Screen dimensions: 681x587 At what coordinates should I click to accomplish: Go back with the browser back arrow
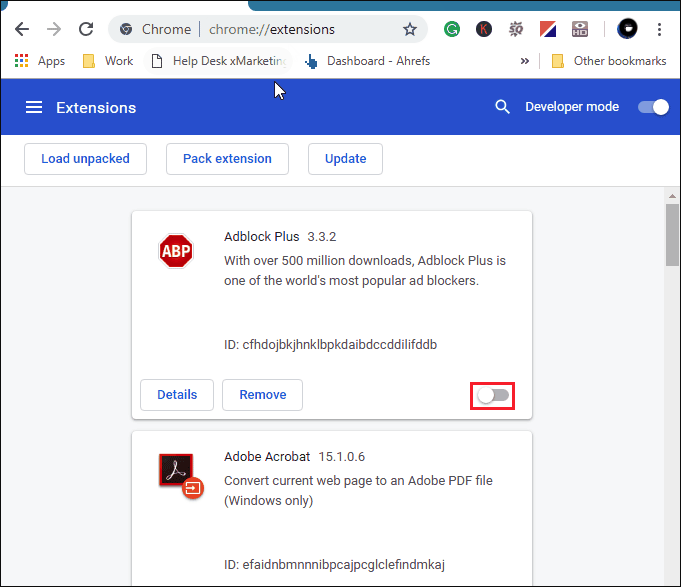(22, 30)
